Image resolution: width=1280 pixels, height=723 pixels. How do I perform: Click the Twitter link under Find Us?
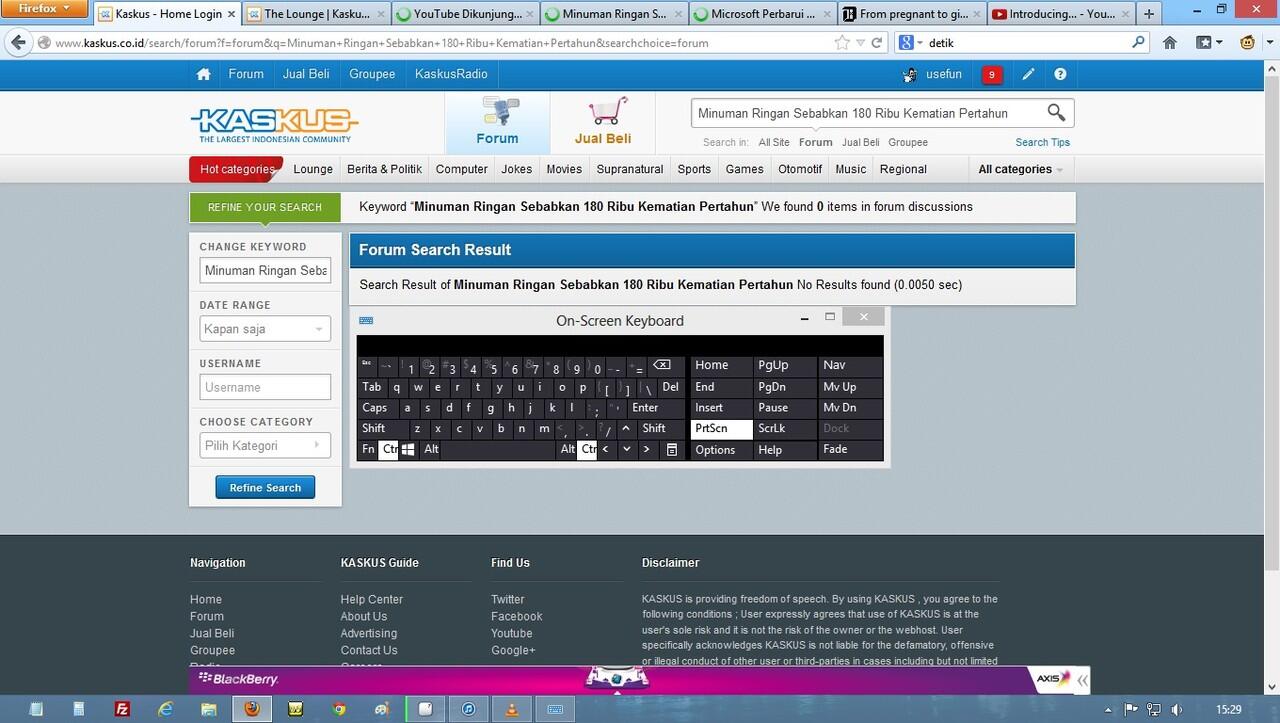point(508,600)
